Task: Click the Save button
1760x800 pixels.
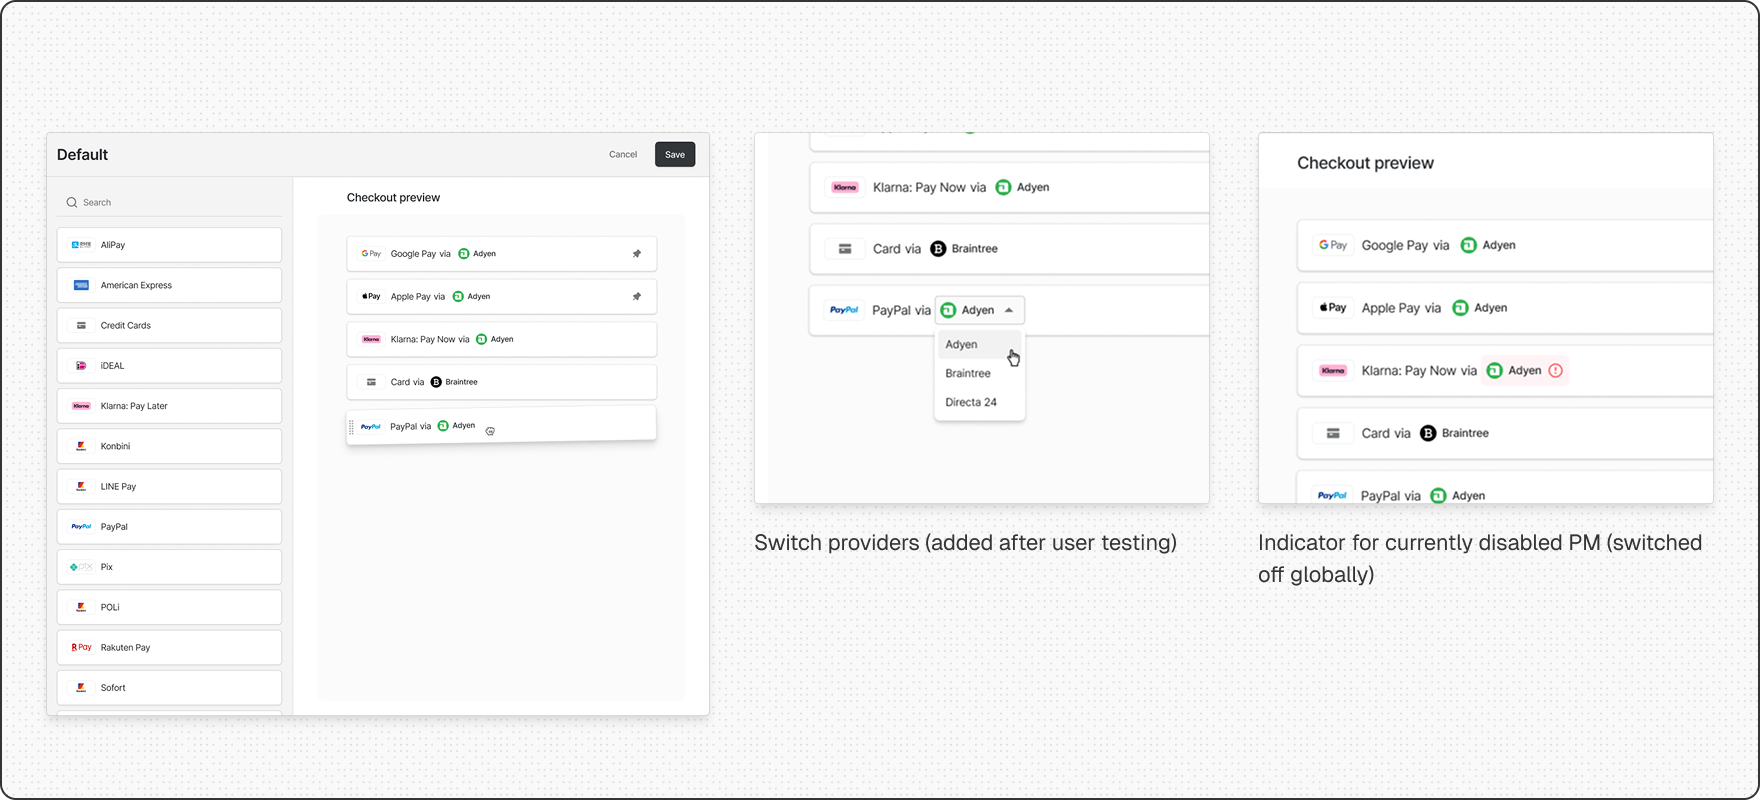Action: click(675, 155)
